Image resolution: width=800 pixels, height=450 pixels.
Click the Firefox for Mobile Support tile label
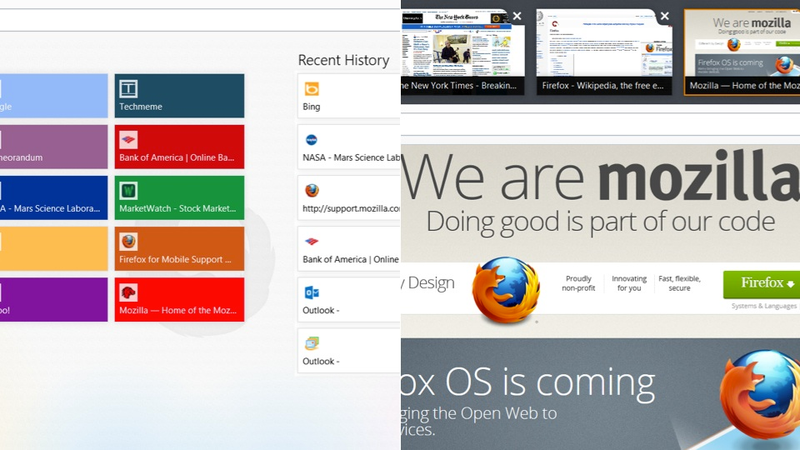[x=175, y=259]
